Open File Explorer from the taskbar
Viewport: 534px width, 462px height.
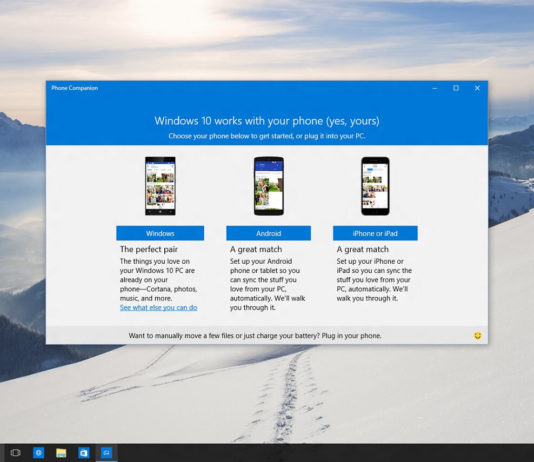point(61,453)
